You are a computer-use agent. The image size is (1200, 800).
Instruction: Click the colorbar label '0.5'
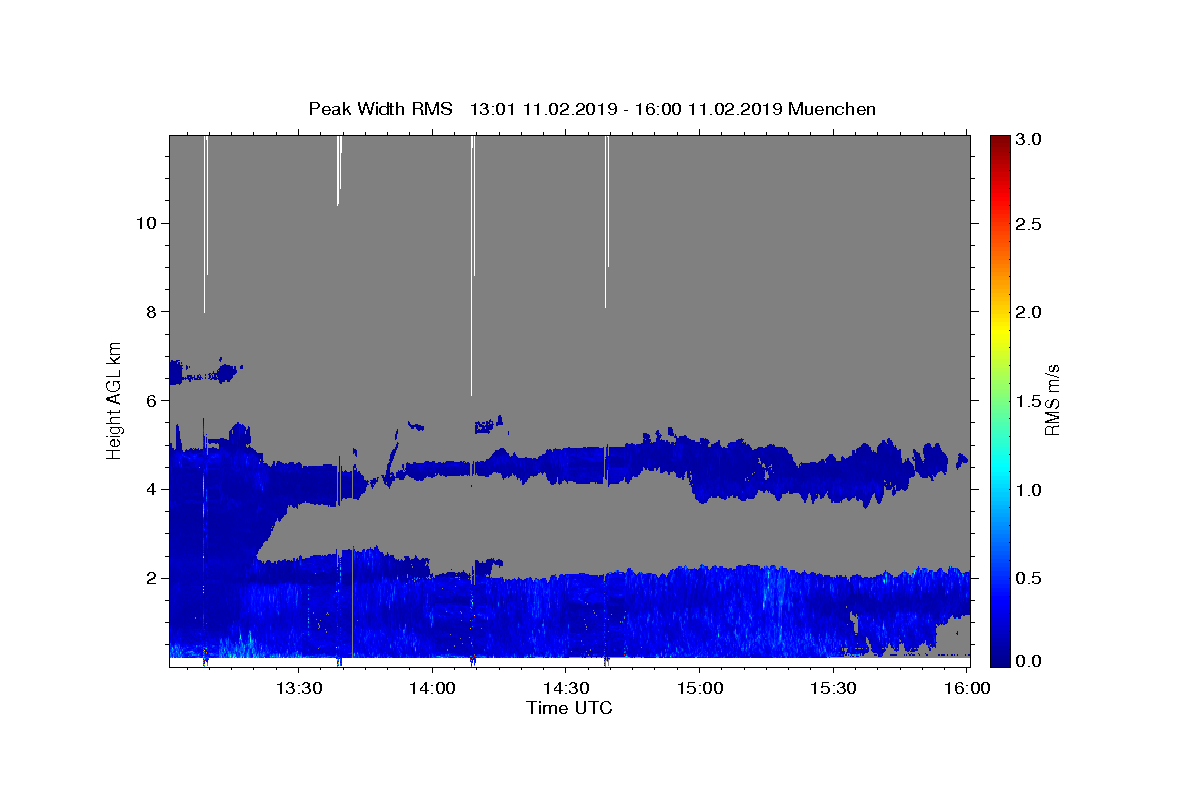coord(1029,578)
